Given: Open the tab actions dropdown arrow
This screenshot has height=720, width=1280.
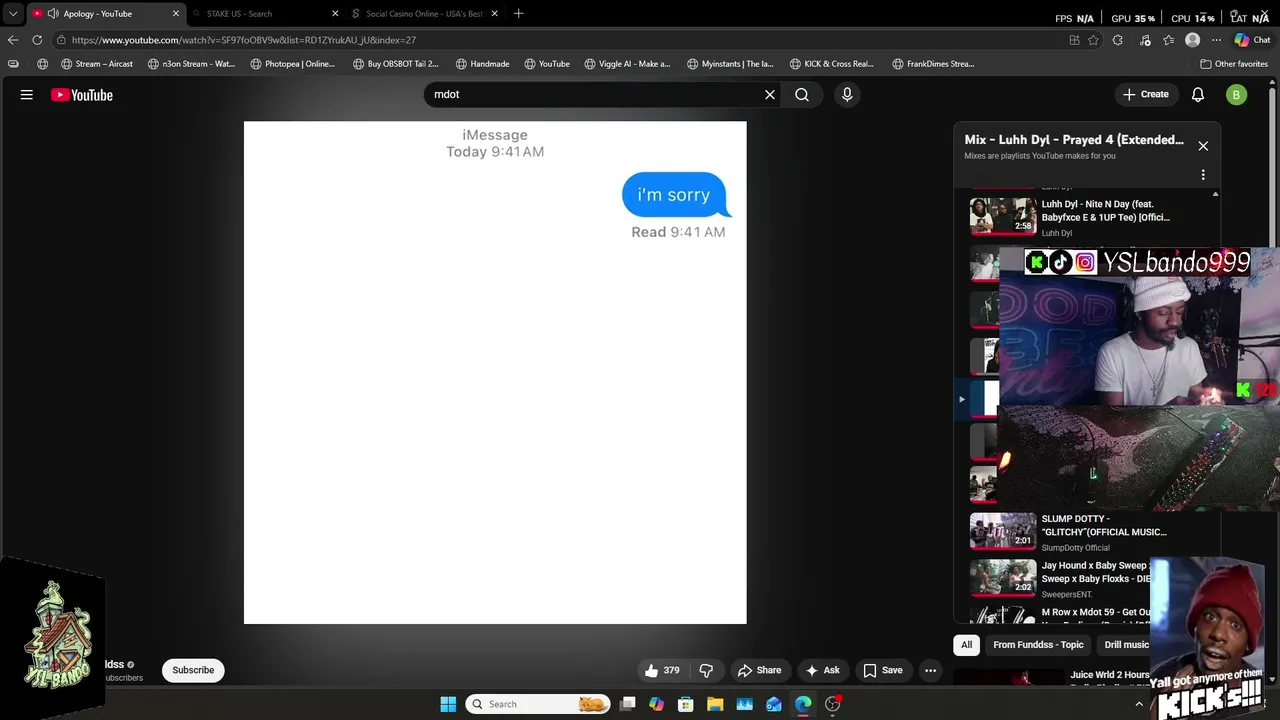Looking at the screenshot, I should (13, 14).
